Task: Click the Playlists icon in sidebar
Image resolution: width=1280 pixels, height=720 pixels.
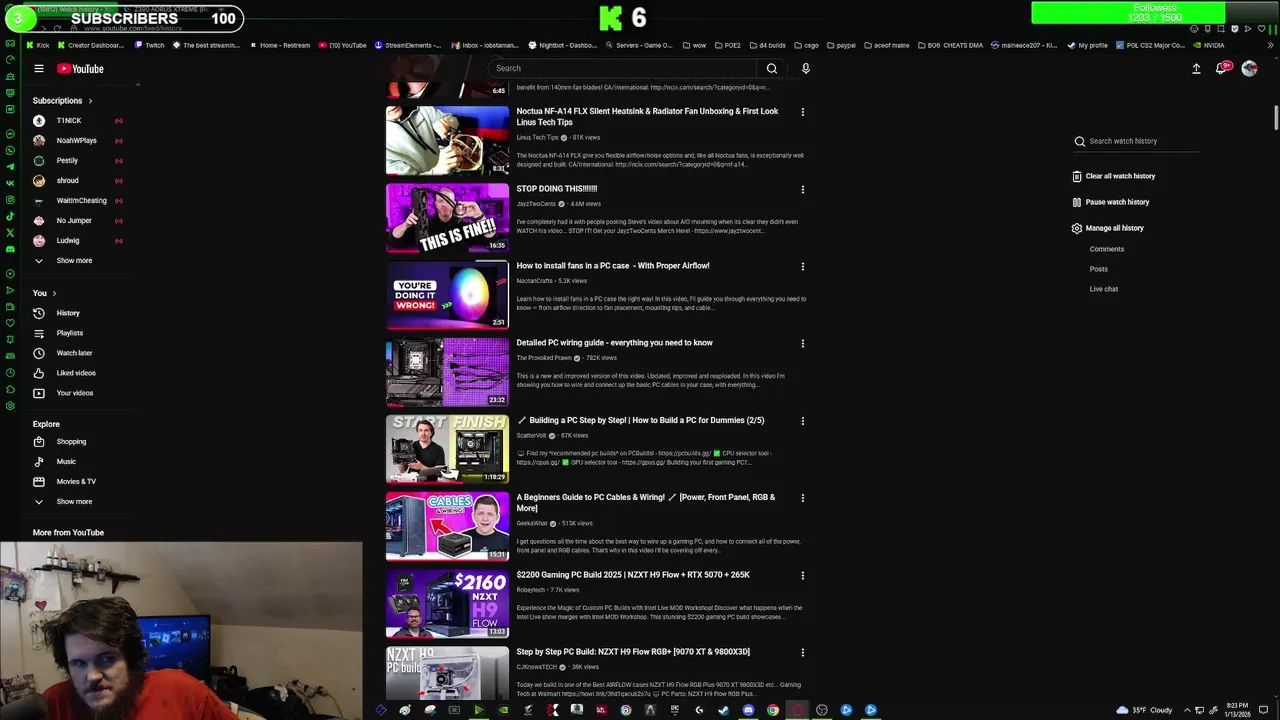Action: coord(39,333)
